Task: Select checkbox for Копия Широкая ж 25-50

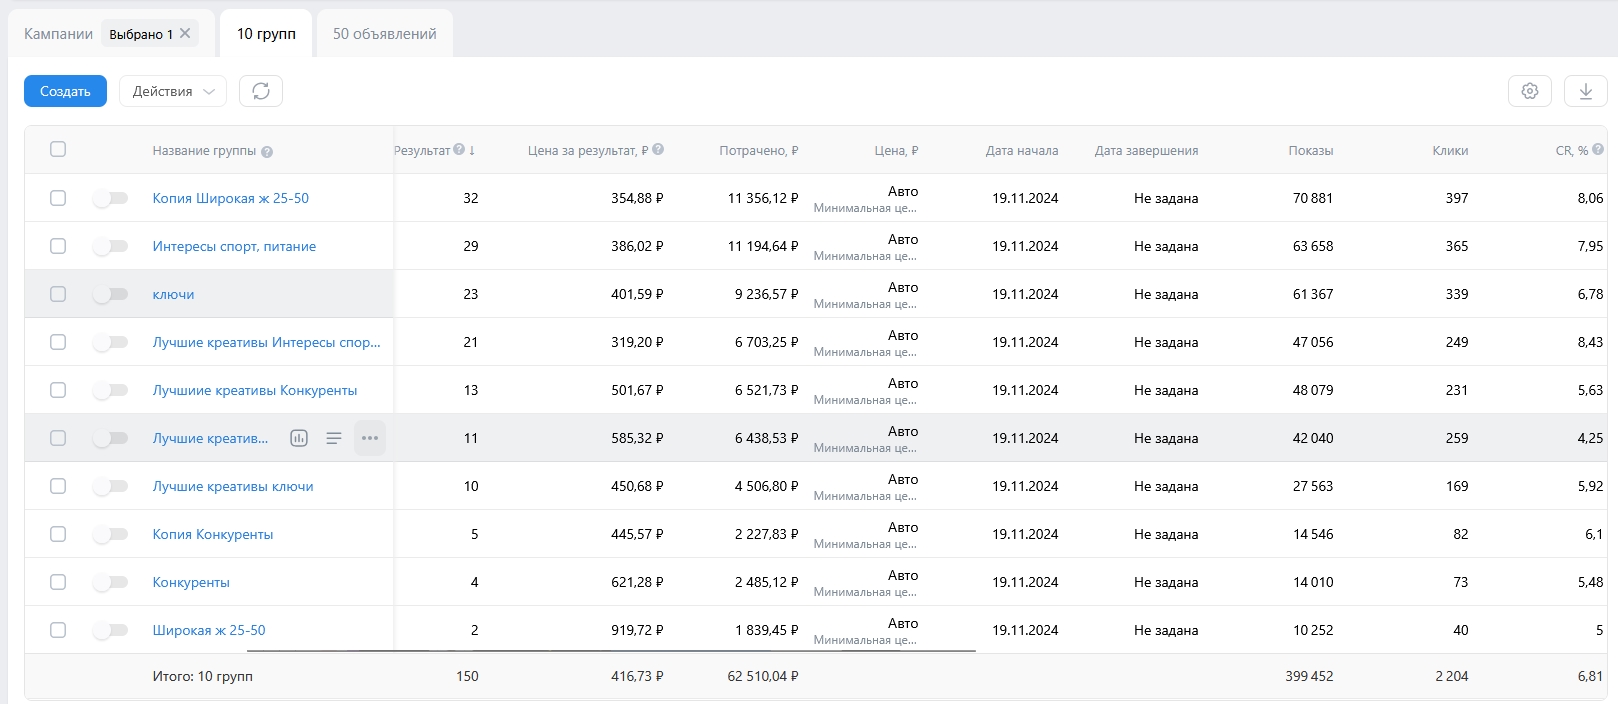Action: coord(58,198)
